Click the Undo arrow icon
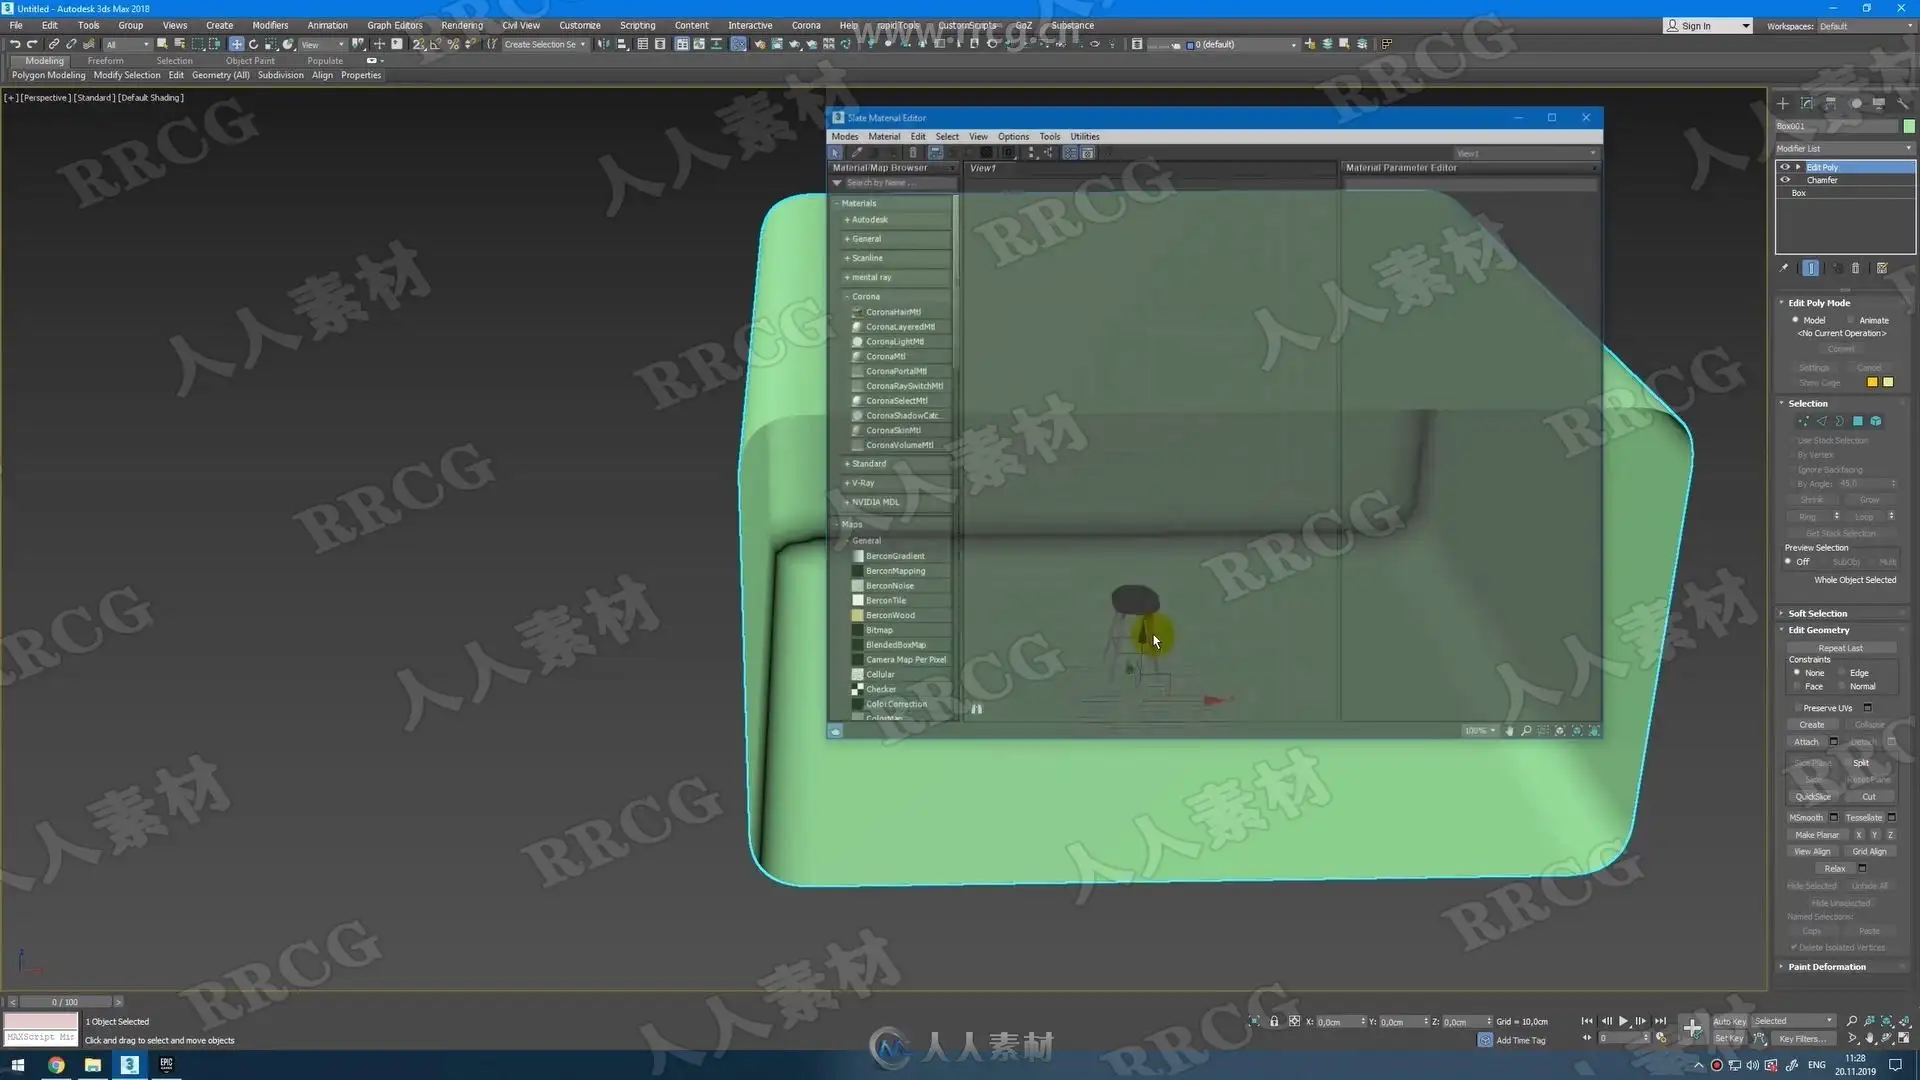Viewport: 1920px width, 1080px height. coord(14,44)
